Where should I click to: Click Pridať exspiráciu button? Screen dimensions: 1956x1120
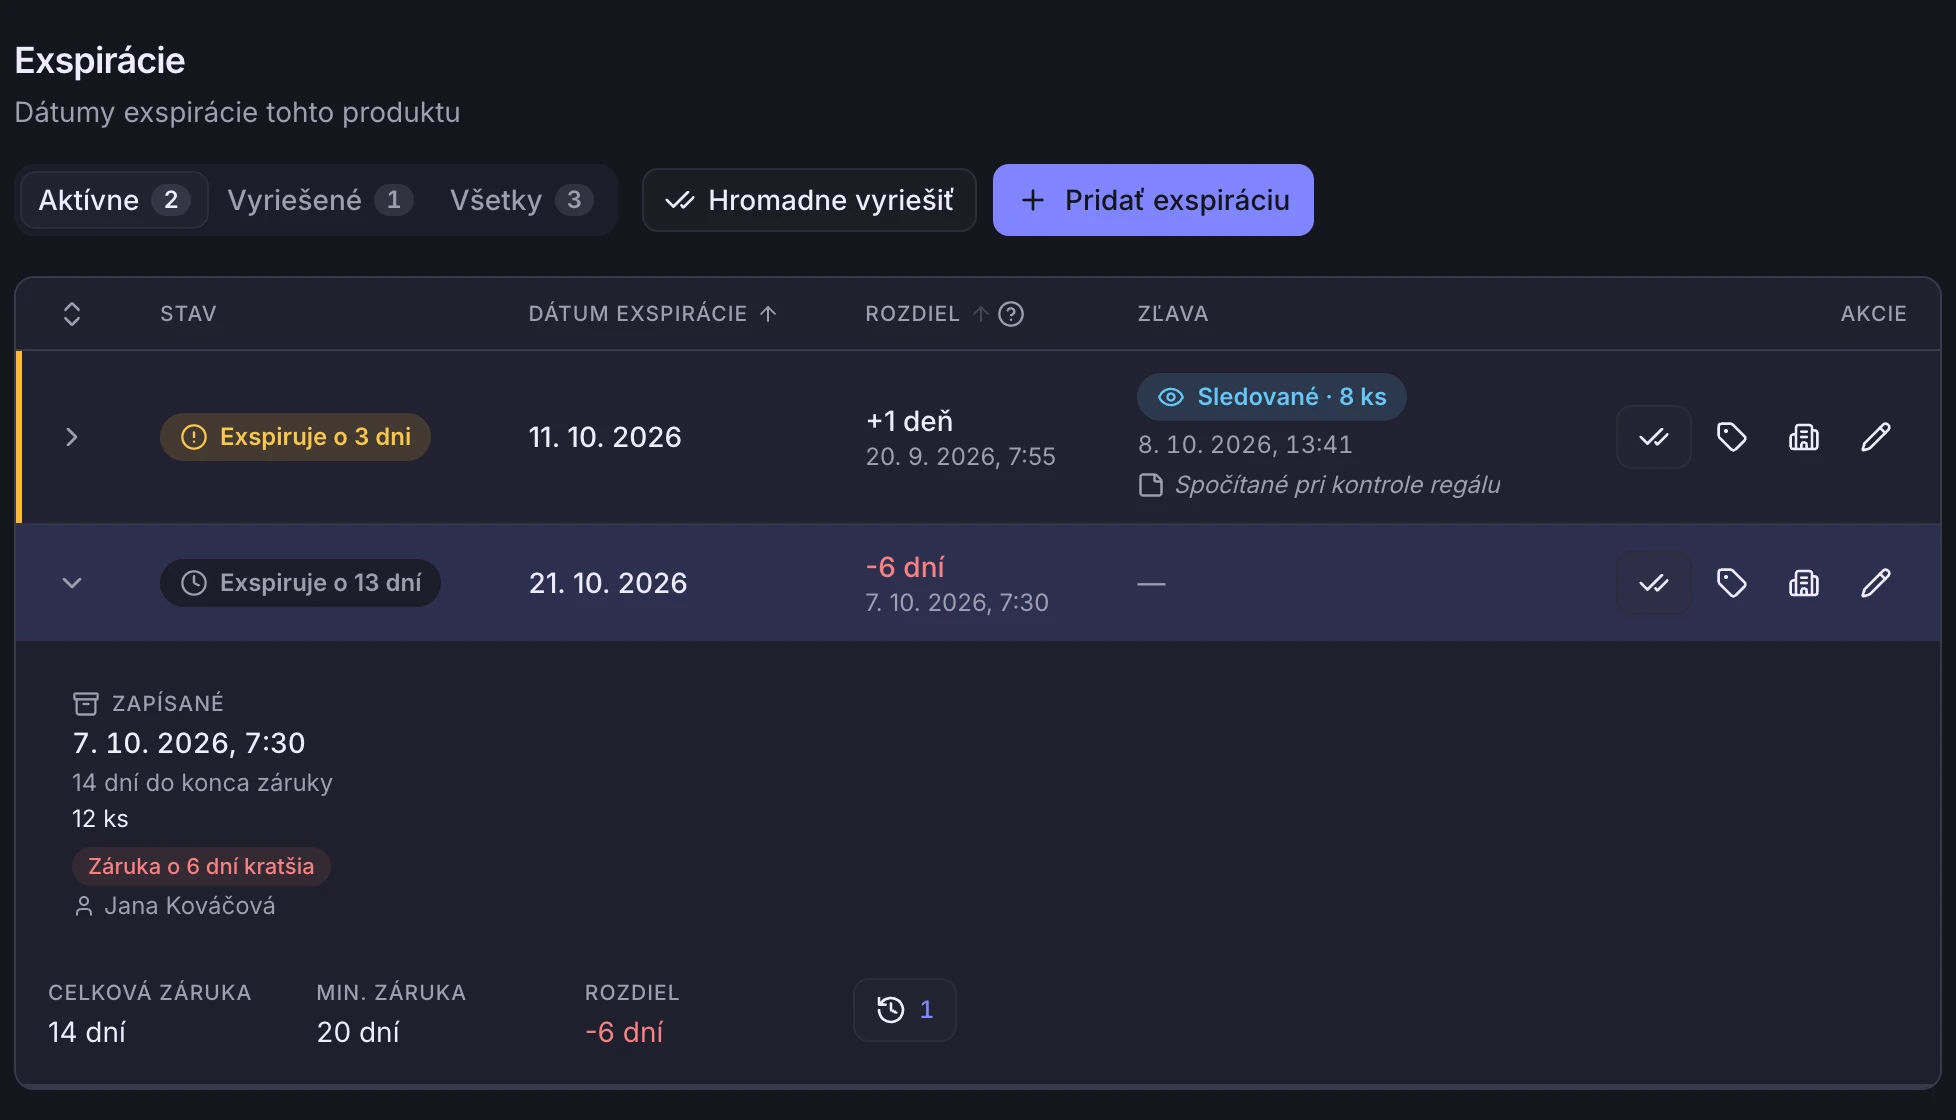1153,200
